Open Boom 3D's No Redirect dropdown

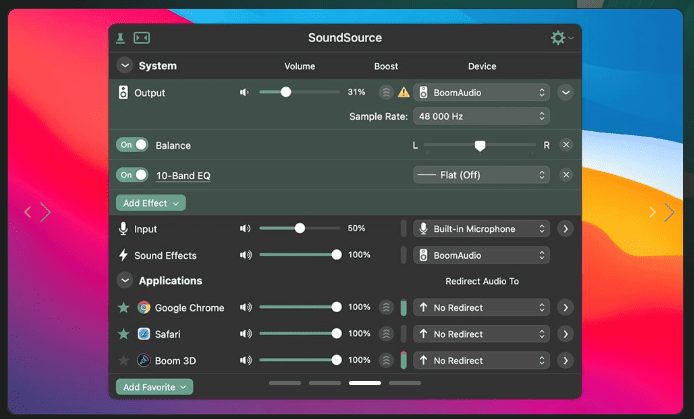click(x=482, y=361)
